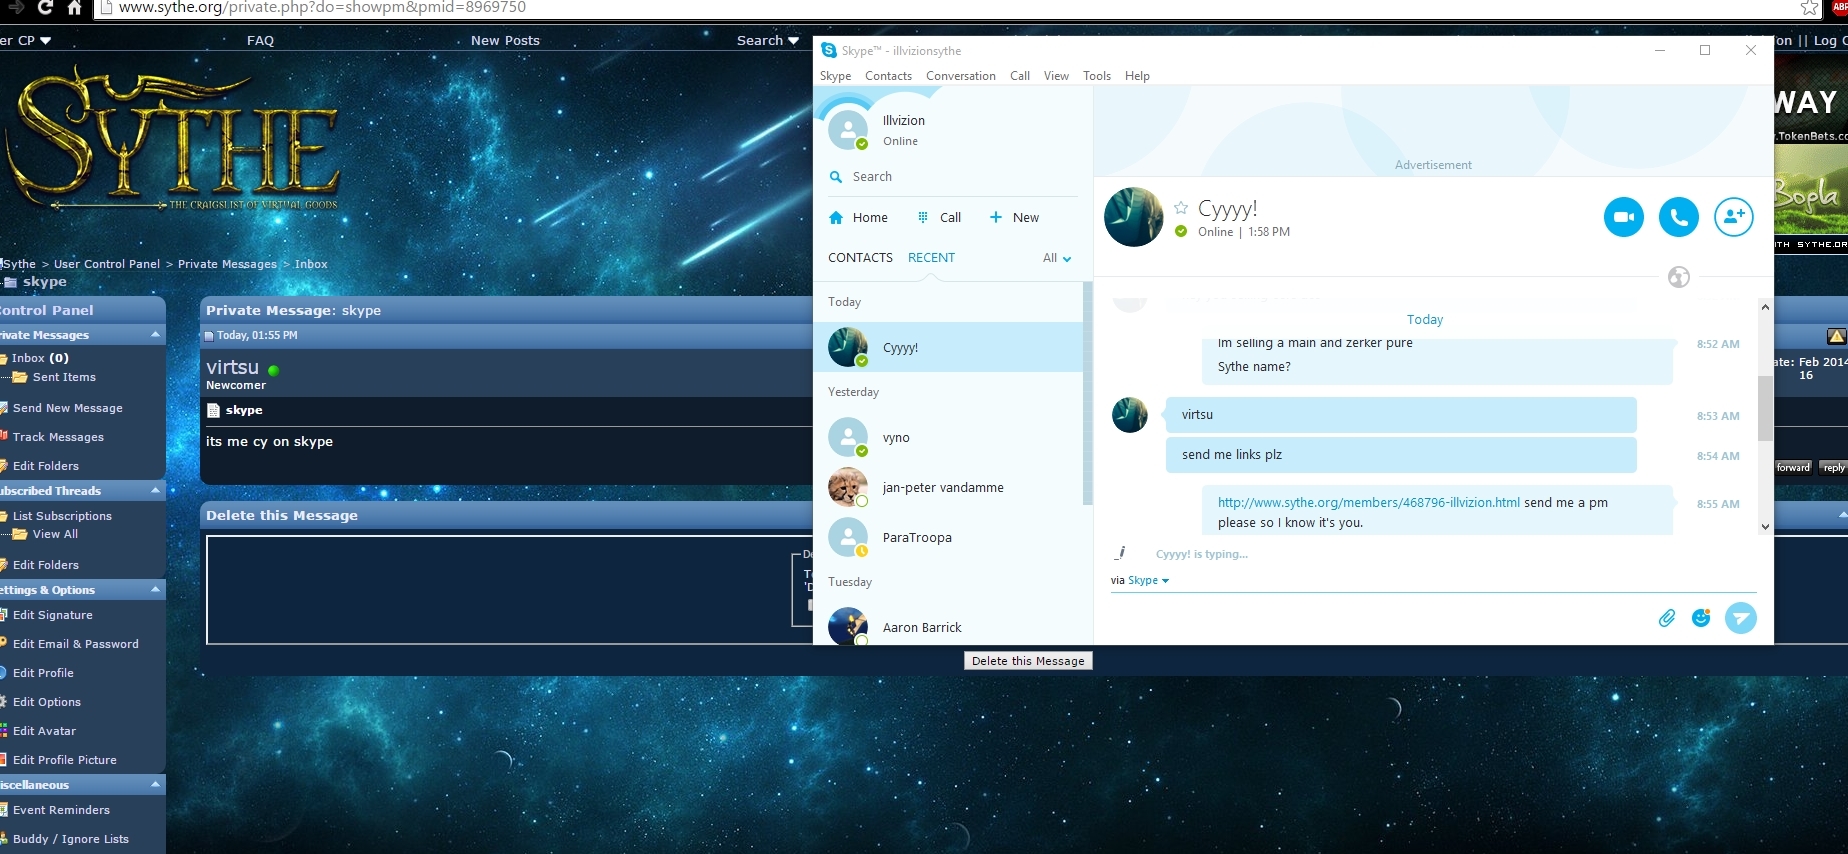The height and width of the screenshot is (854, 1848).
Task: Click the chat scrollbar down arrow
Action: pos(1765,527)
